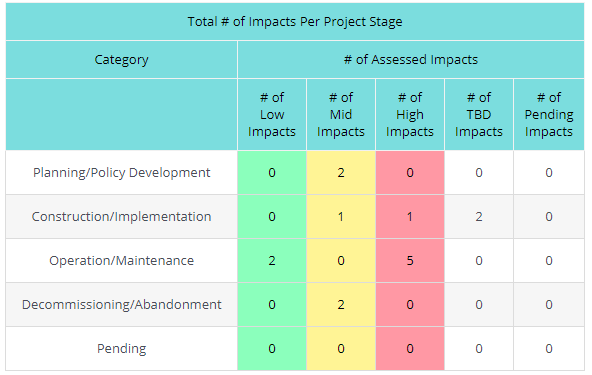Click the Operation/Maintenance row label
This screenshot has width=592, height=375.
click(121, 261)
